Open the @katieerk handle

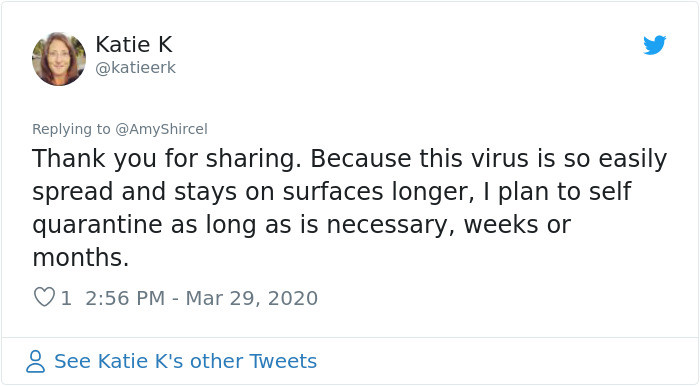pyautogui.click(x=136, y=68)
